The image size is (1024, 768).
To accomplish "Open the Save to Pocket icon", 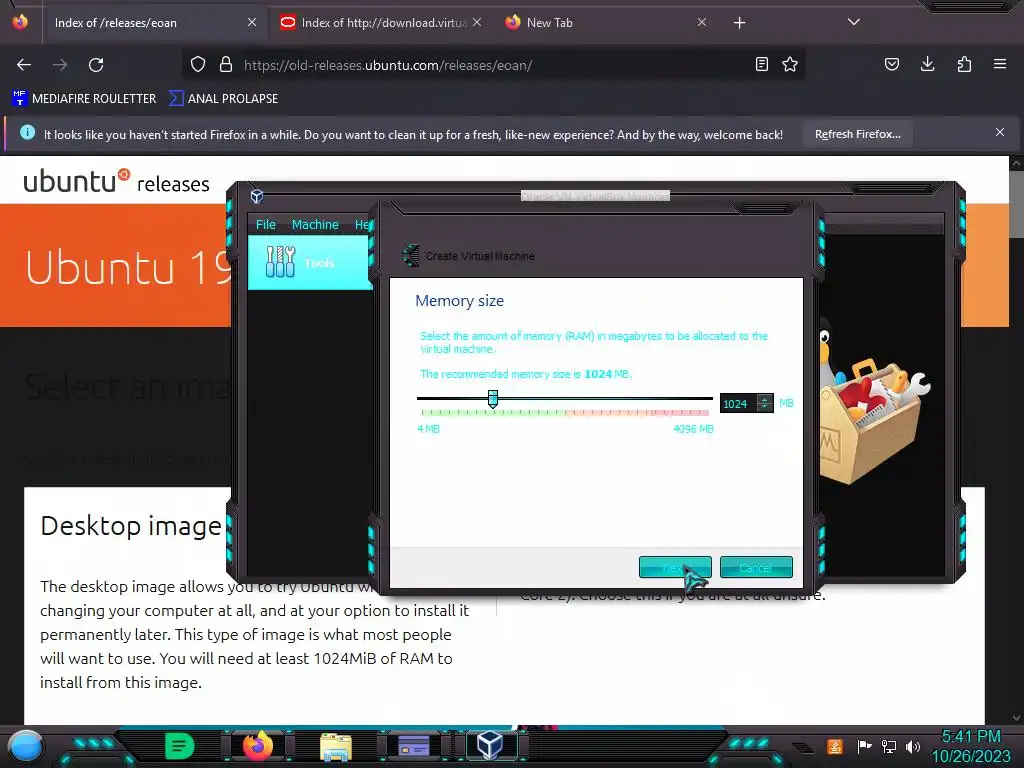I will 892,65.
